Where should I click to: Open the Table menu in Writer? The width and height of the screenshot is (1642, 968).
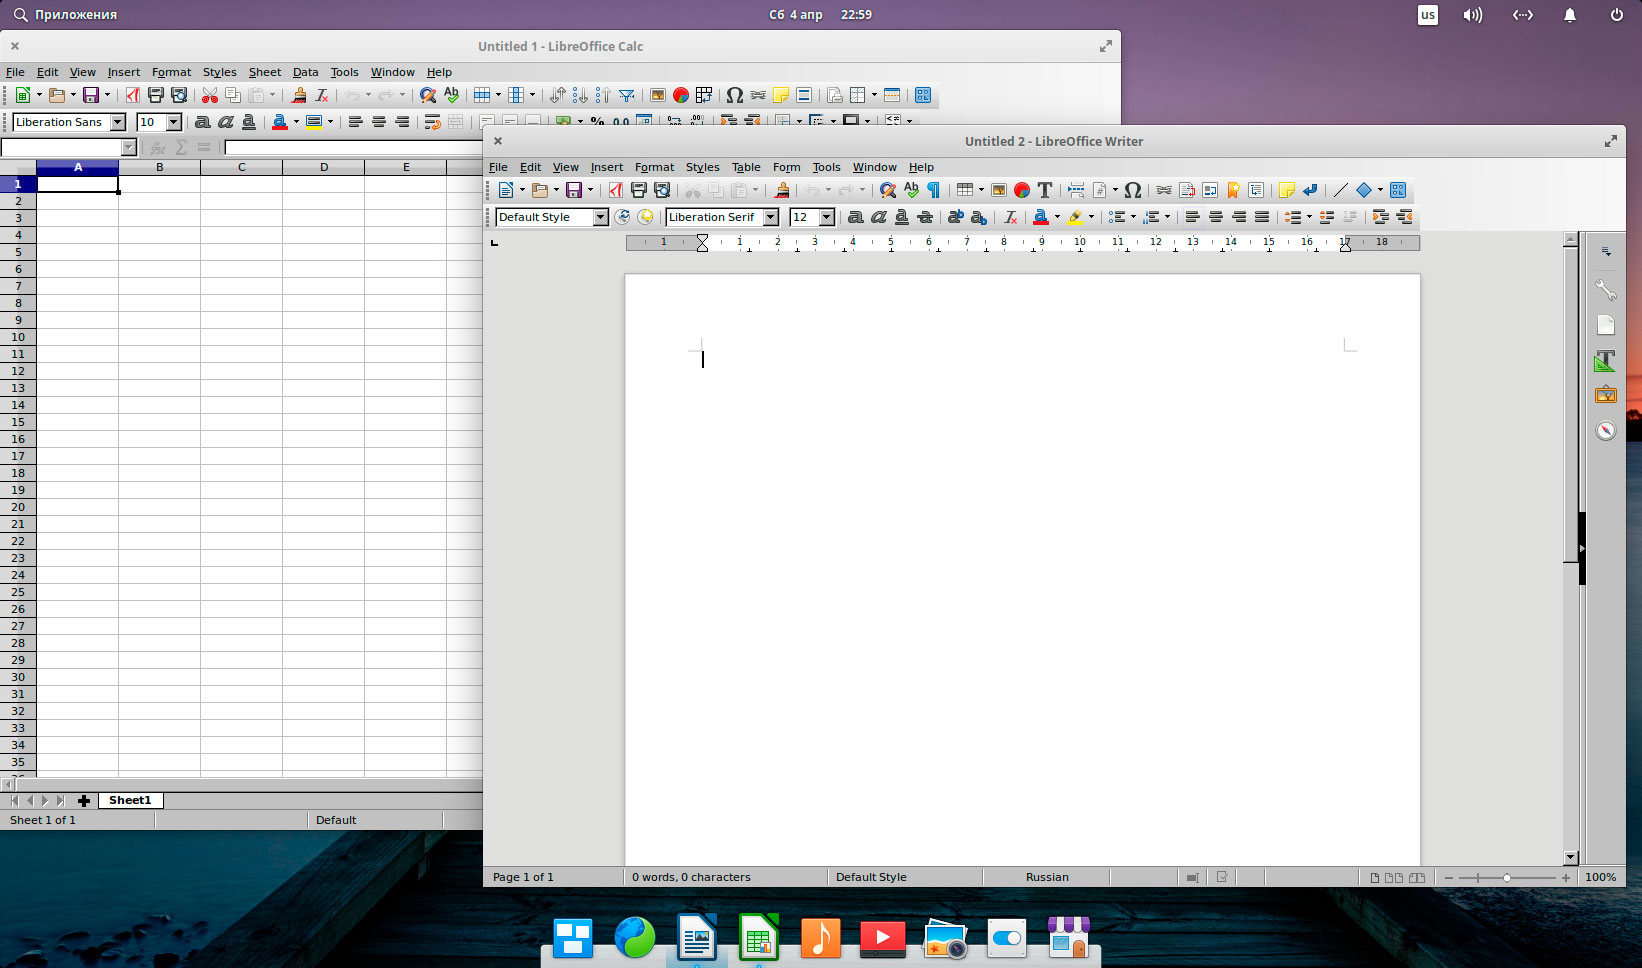745,167
